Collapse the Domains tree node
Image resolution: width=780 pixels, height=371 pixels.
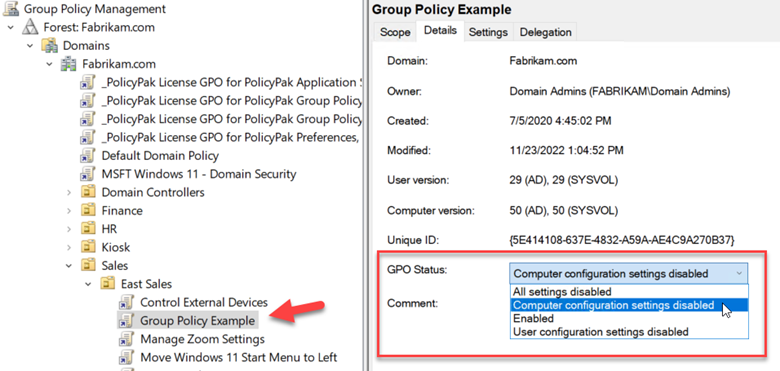(30, 45)
